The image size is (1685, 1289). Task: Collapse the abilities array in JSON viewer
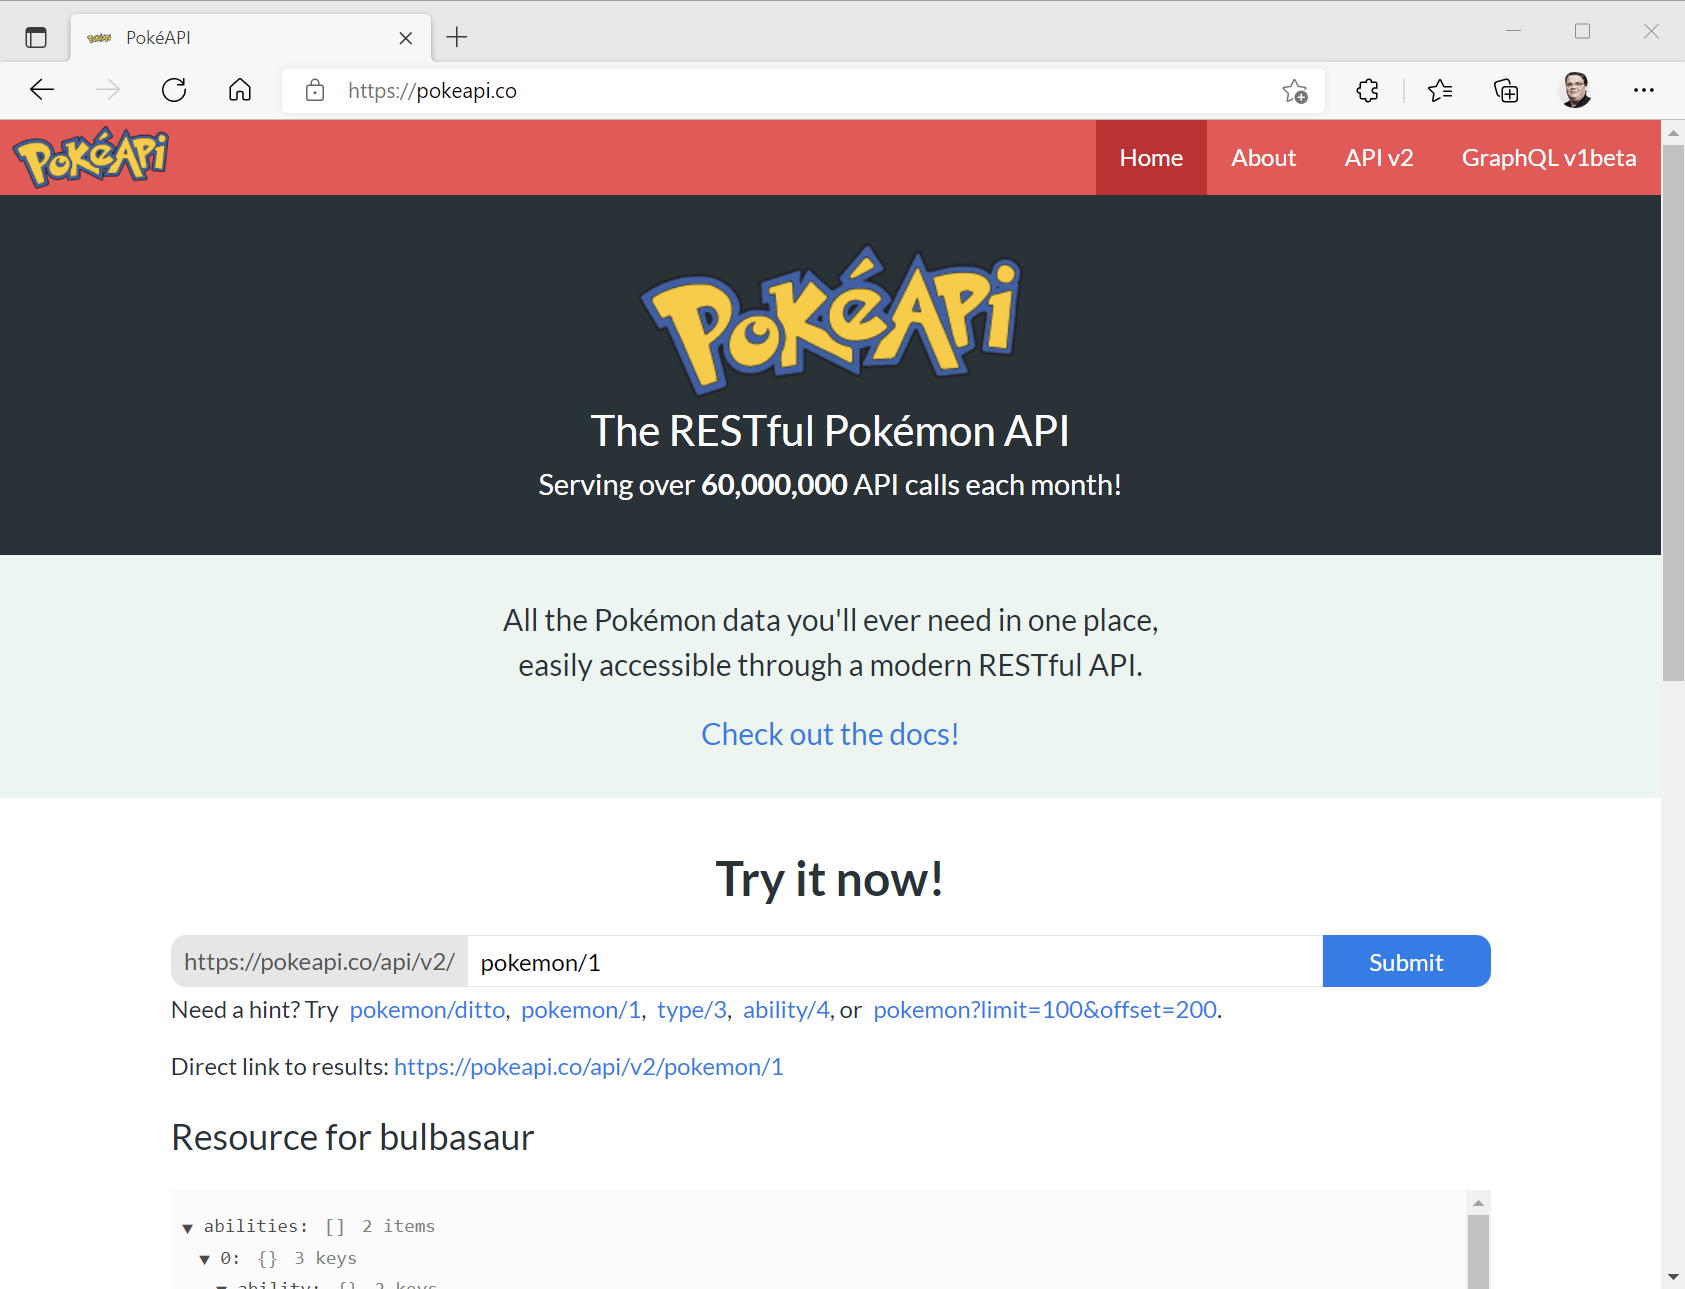point(187,1228)
